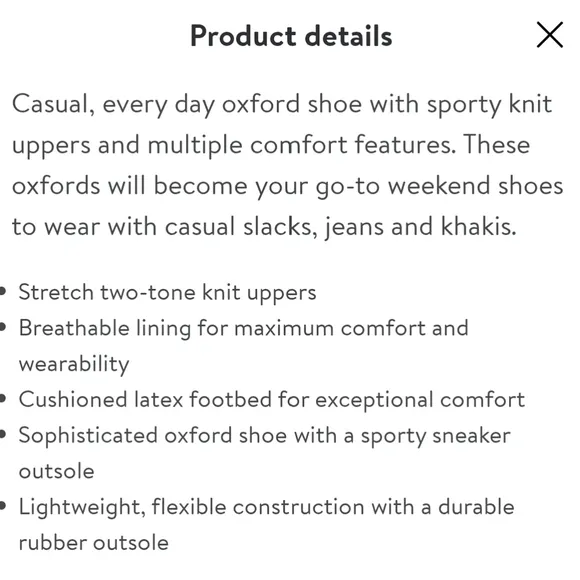The image size is (580, 580).
Task: Click the bullet dot beside 'Cushioned latex footbed'
Action: pyautogui.click(x=3, y=398)
